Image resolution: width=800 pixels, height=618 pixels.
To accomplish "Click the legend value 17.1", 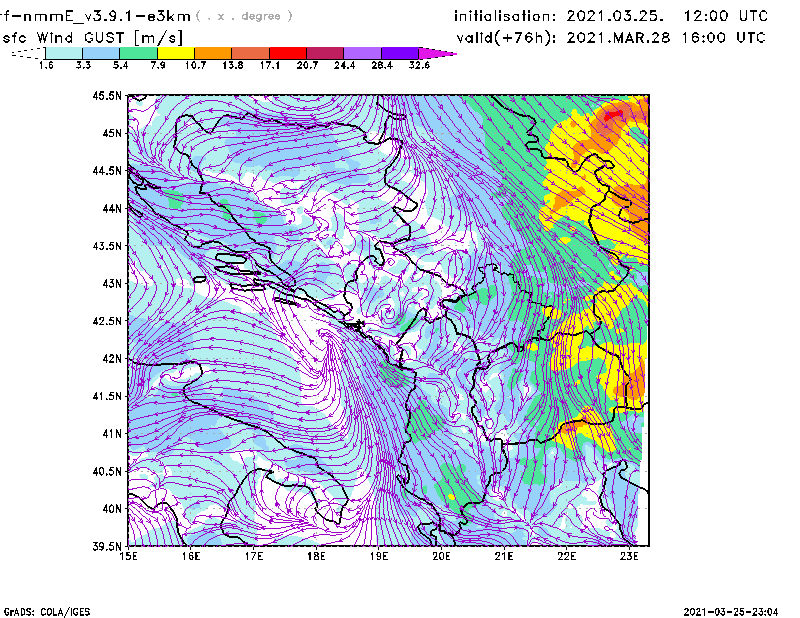I will point(270,65).
